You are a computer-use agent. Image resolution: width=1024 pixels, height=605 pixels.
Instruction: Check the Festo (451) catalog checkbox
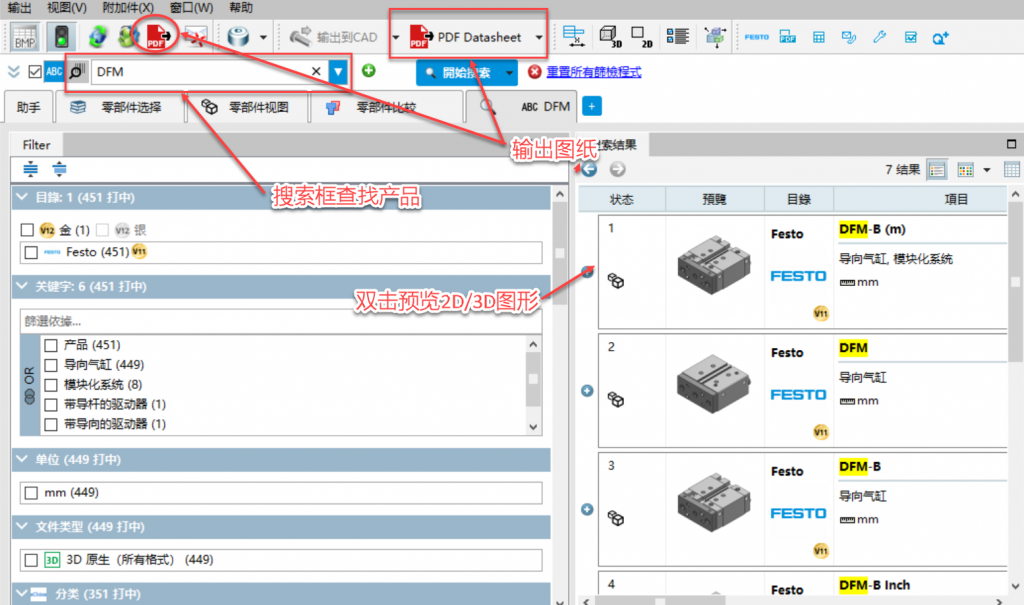point(31,252)
